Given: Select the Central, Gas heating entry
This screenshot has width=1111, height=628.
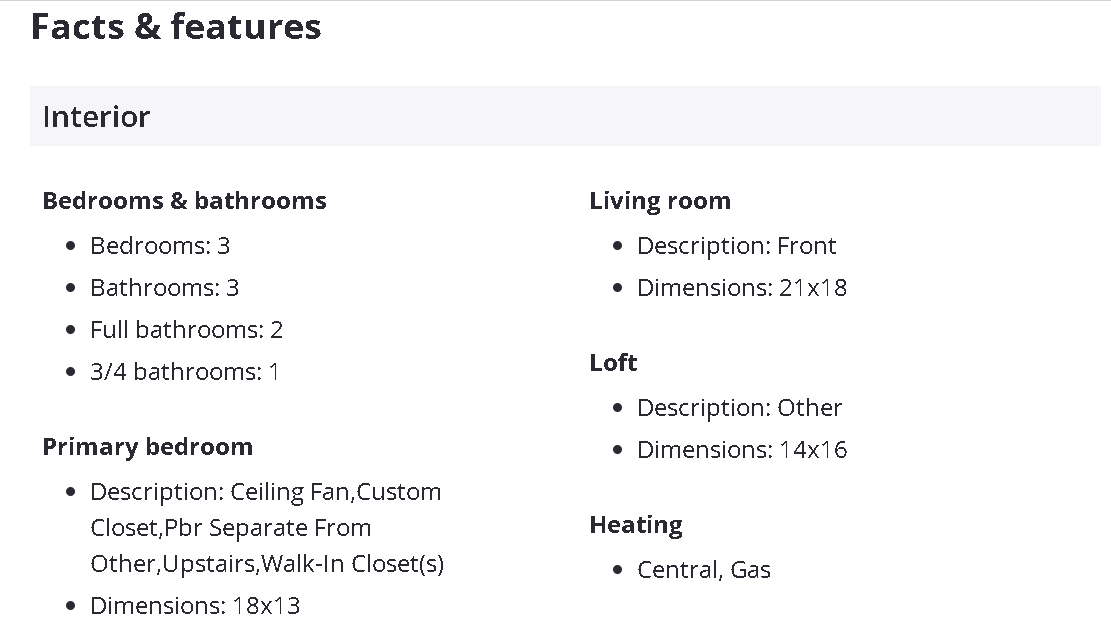Looking at the screenshot, I should [703, 570].
